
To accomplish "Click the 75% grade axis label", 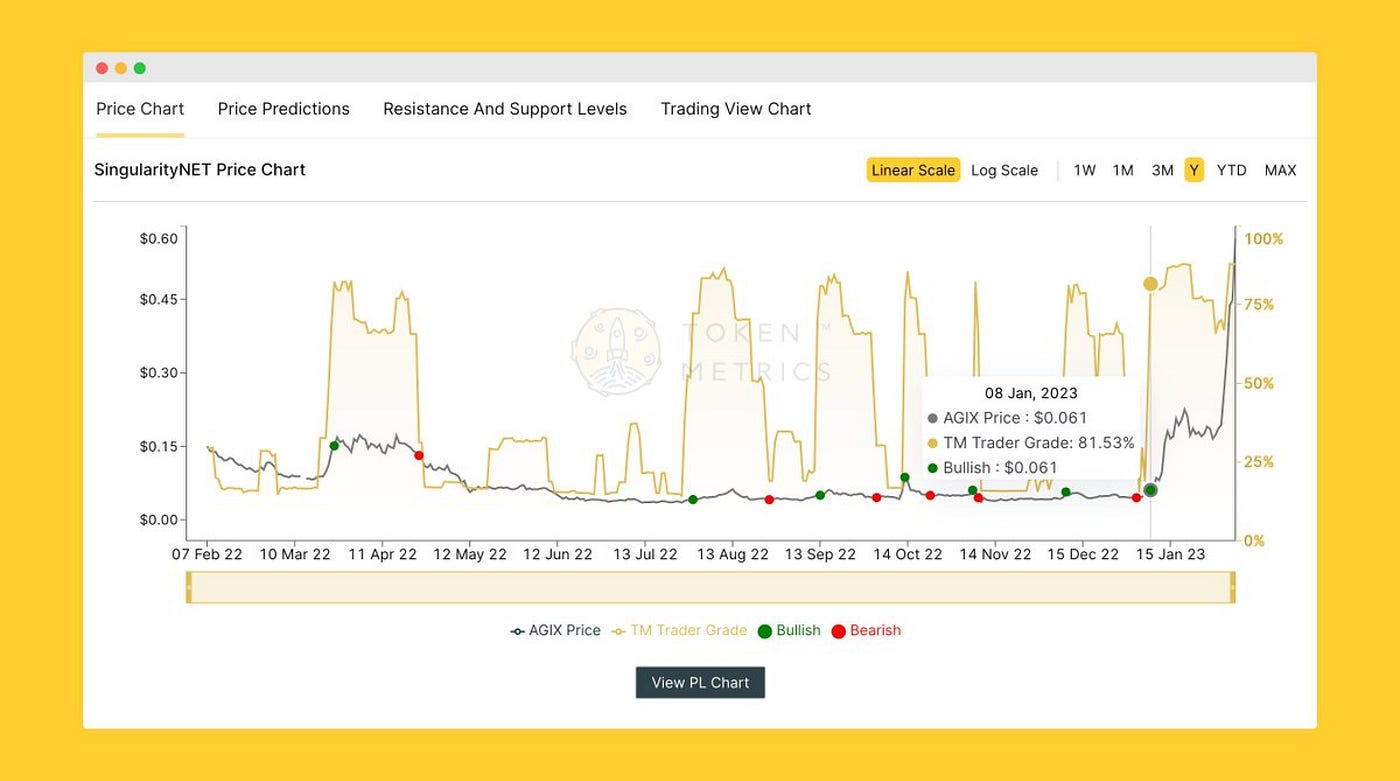I will (x=1260, y=304).
